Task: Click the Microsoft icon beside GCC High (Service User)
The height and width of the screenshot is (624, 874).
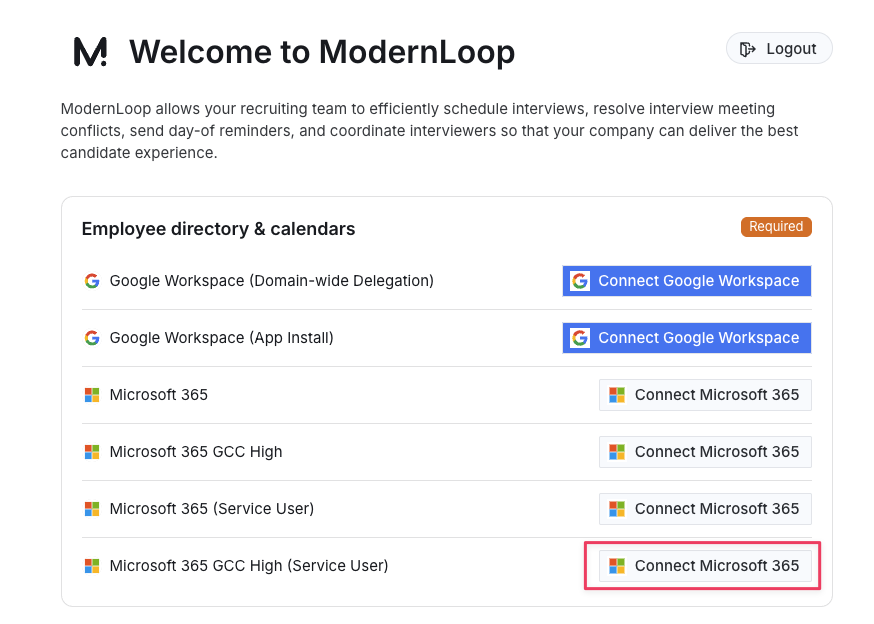Action: point(92,565)
